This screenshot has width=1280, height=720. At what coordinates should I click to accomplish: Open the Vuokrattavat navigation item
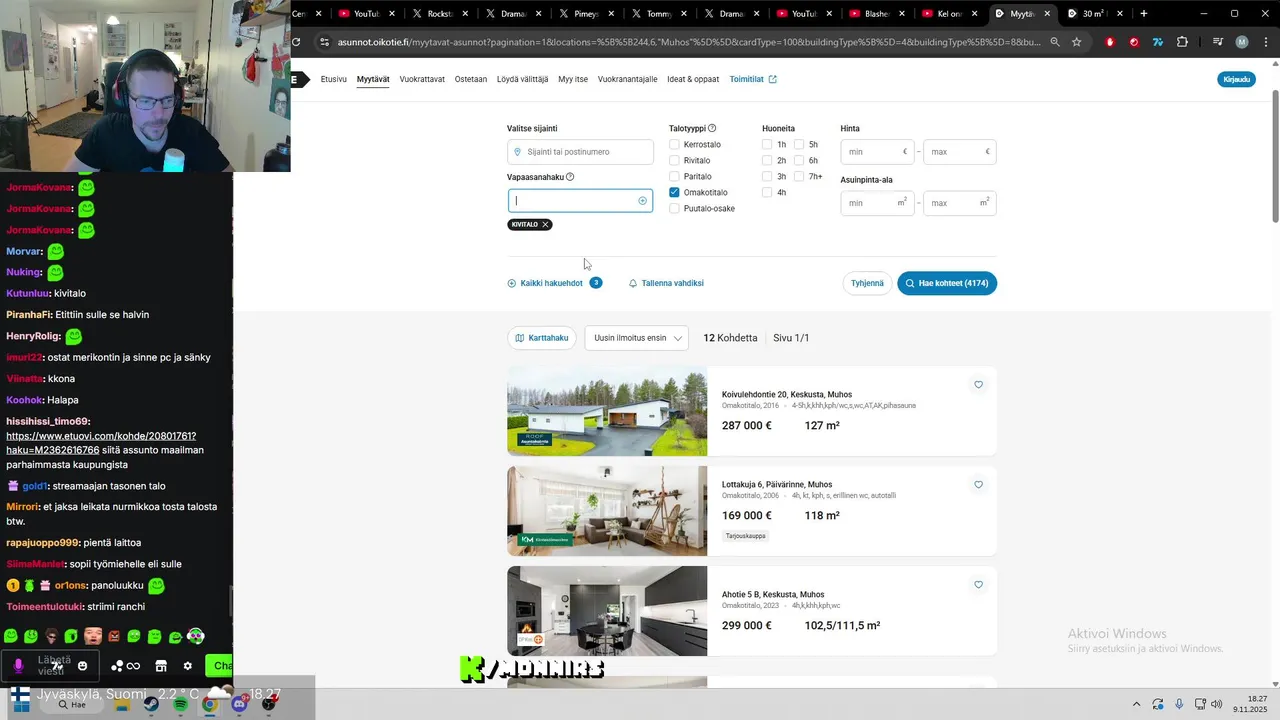(422, 79)
